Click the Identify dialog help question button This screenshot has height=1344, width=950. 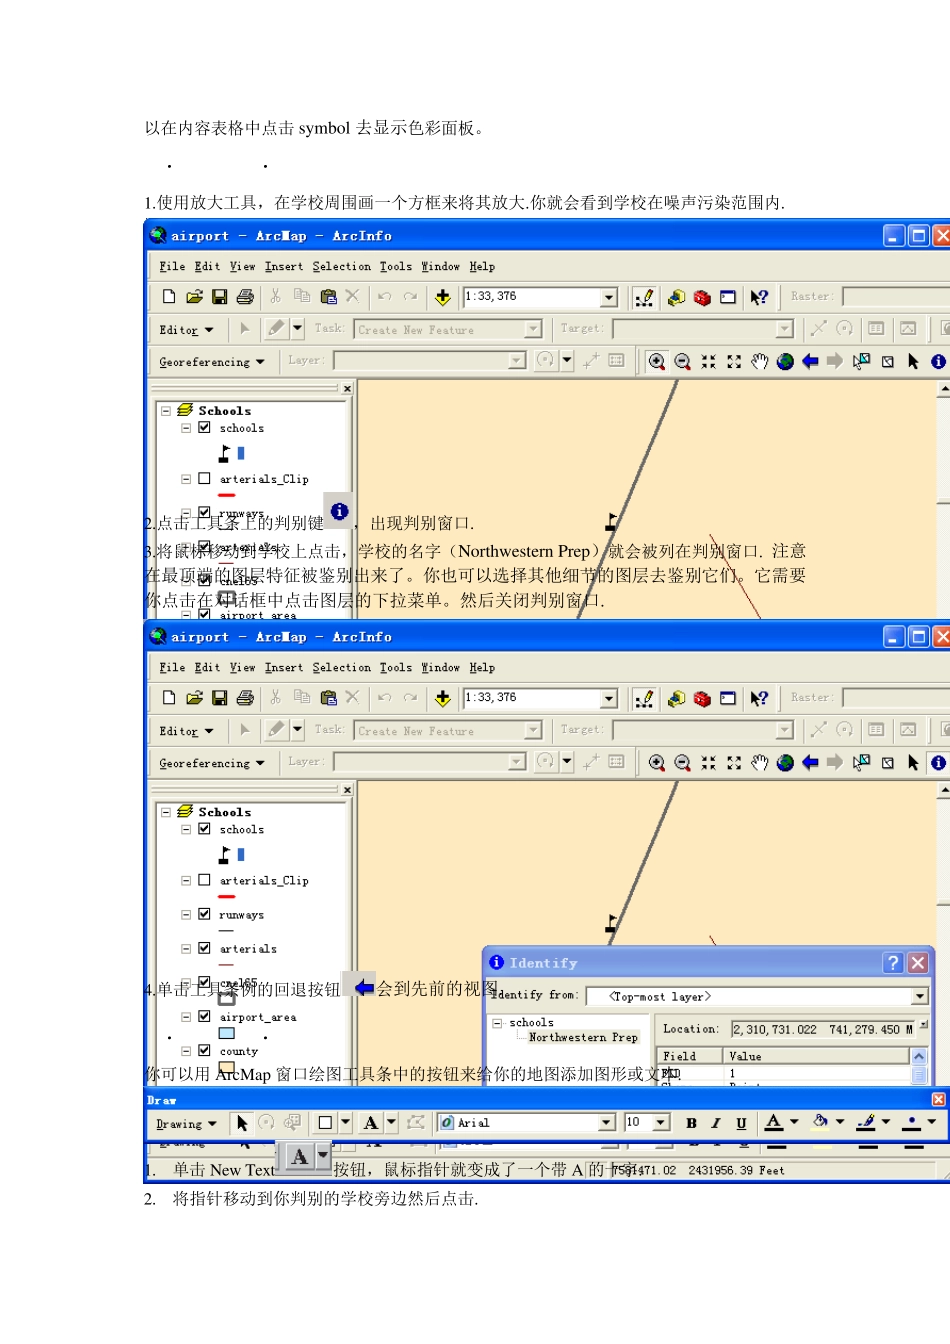(893, 962)
